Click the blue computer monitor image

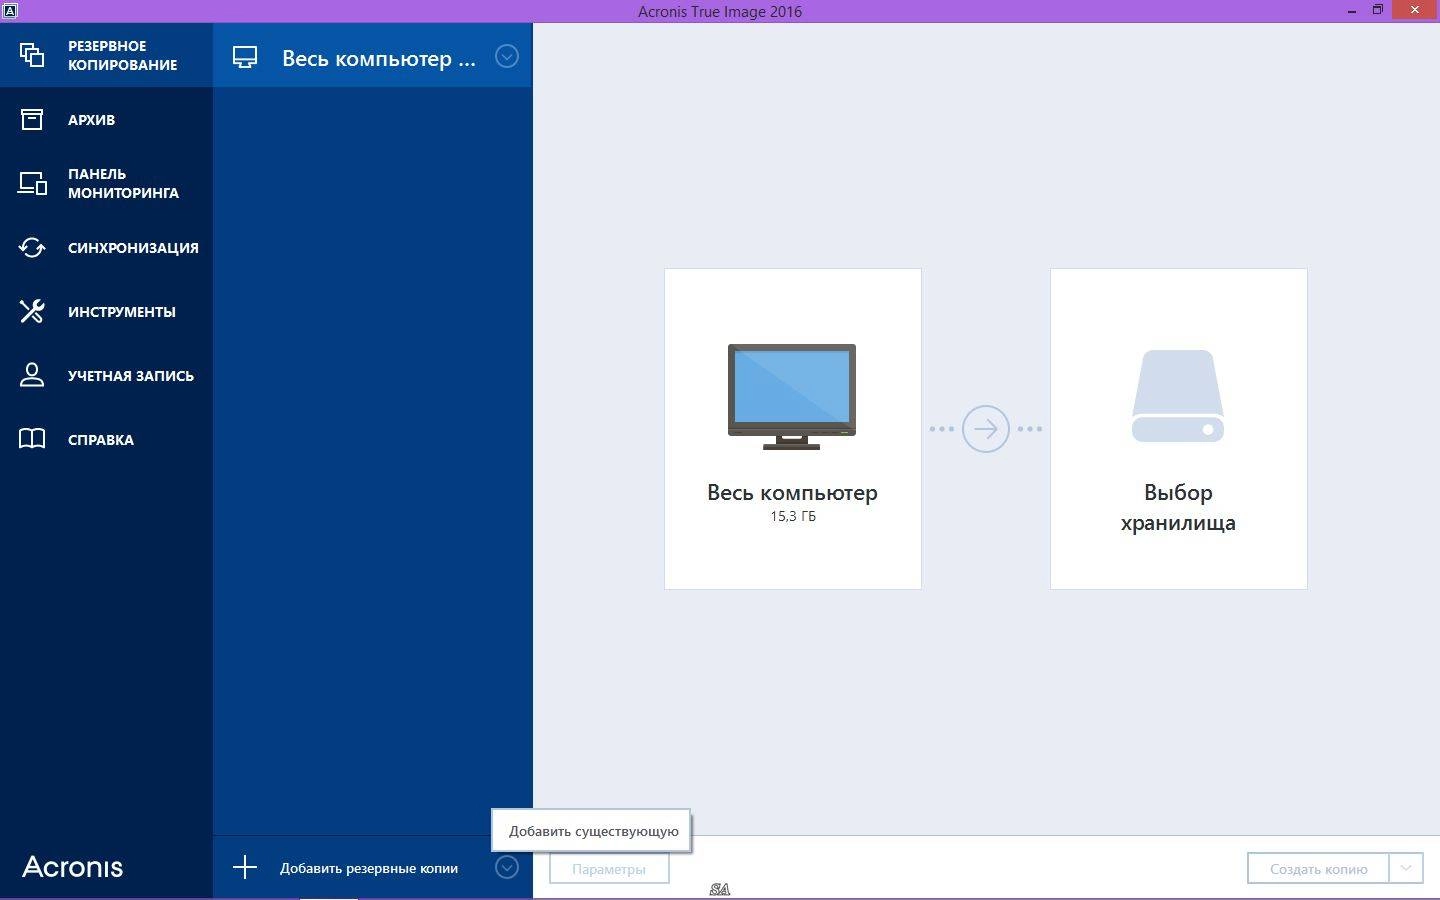[x=792, y=396]
